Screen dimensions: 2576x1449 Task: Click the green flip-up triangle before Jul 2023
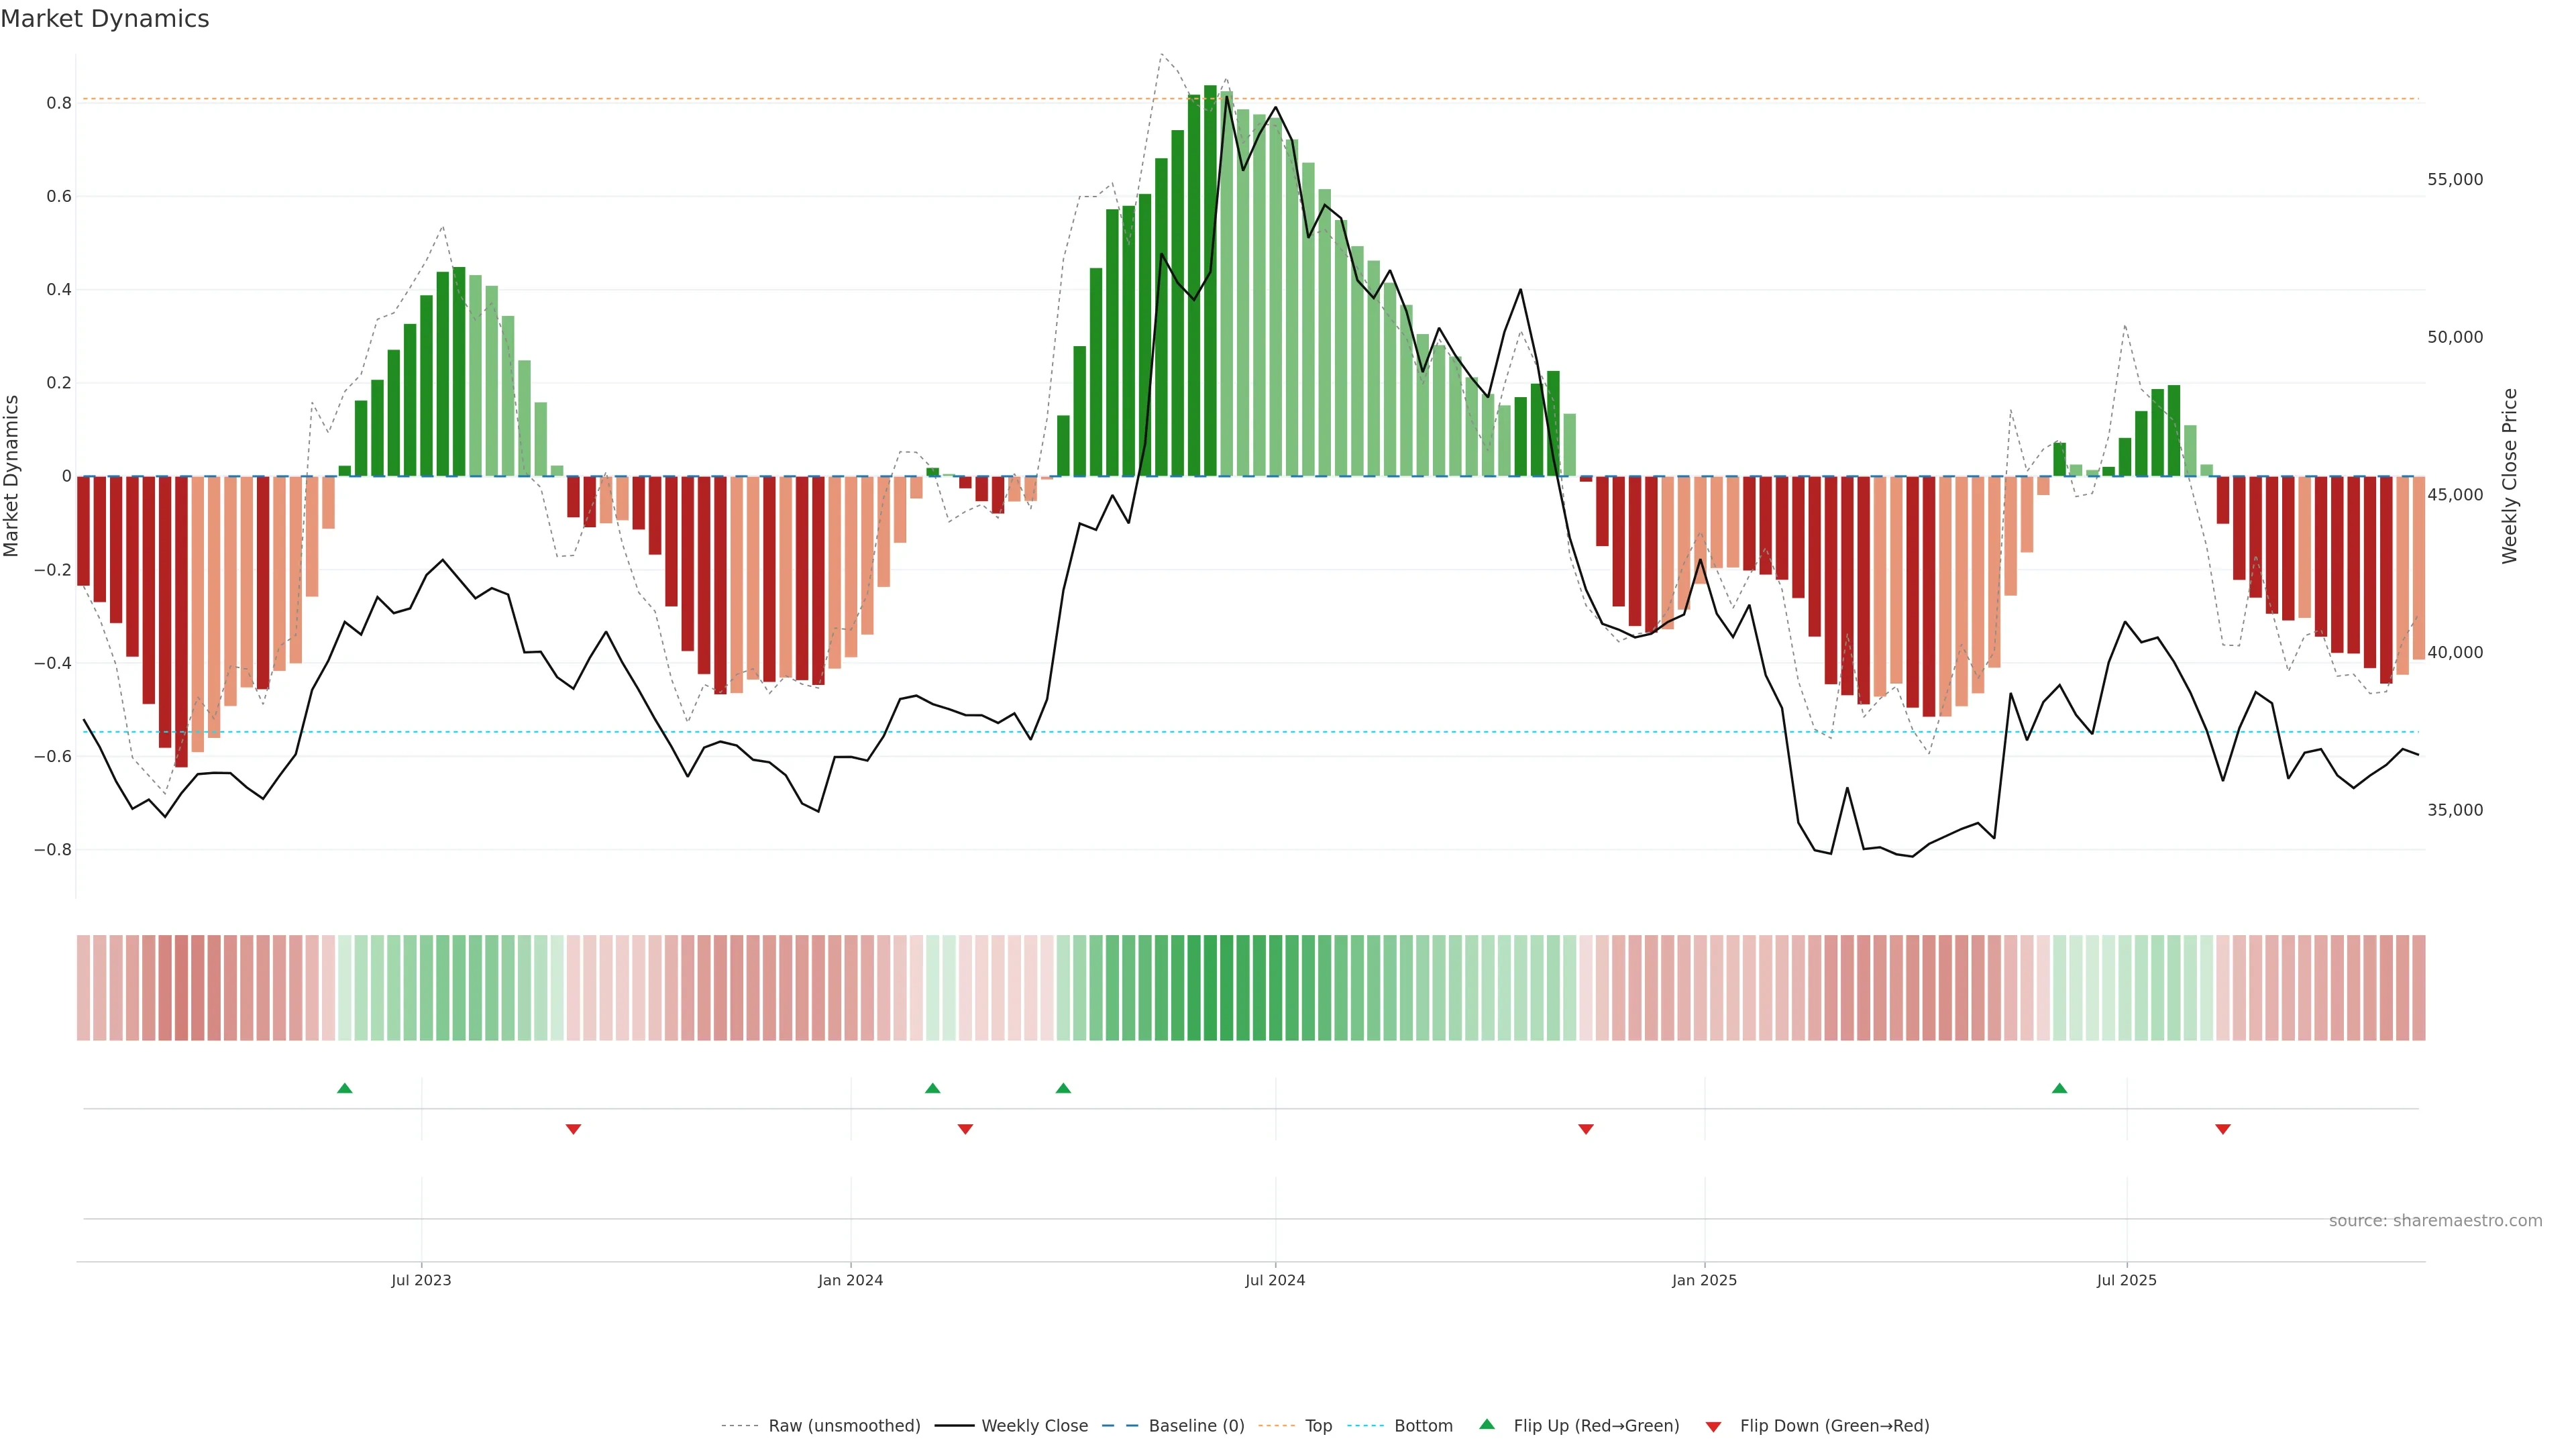(345, 1088)
